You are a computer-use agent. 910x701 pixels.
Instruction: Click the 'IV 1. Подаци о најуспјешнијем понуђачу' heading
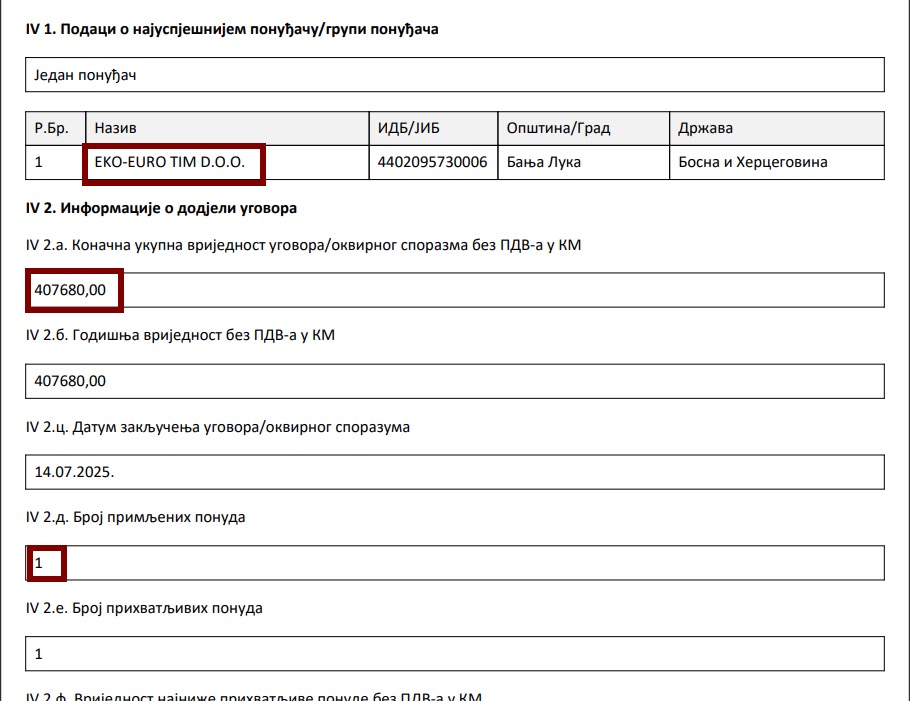point(232,29)
